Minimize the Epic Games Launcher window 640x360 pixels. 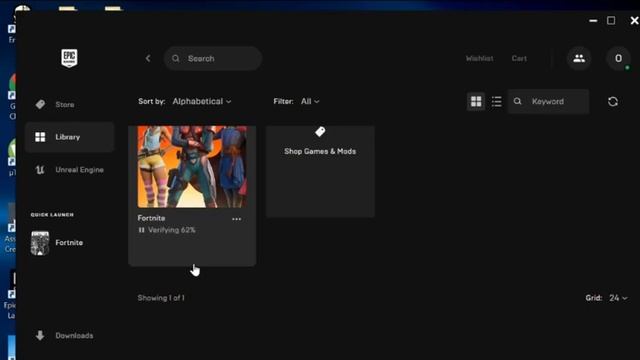[x=593, y=20]
